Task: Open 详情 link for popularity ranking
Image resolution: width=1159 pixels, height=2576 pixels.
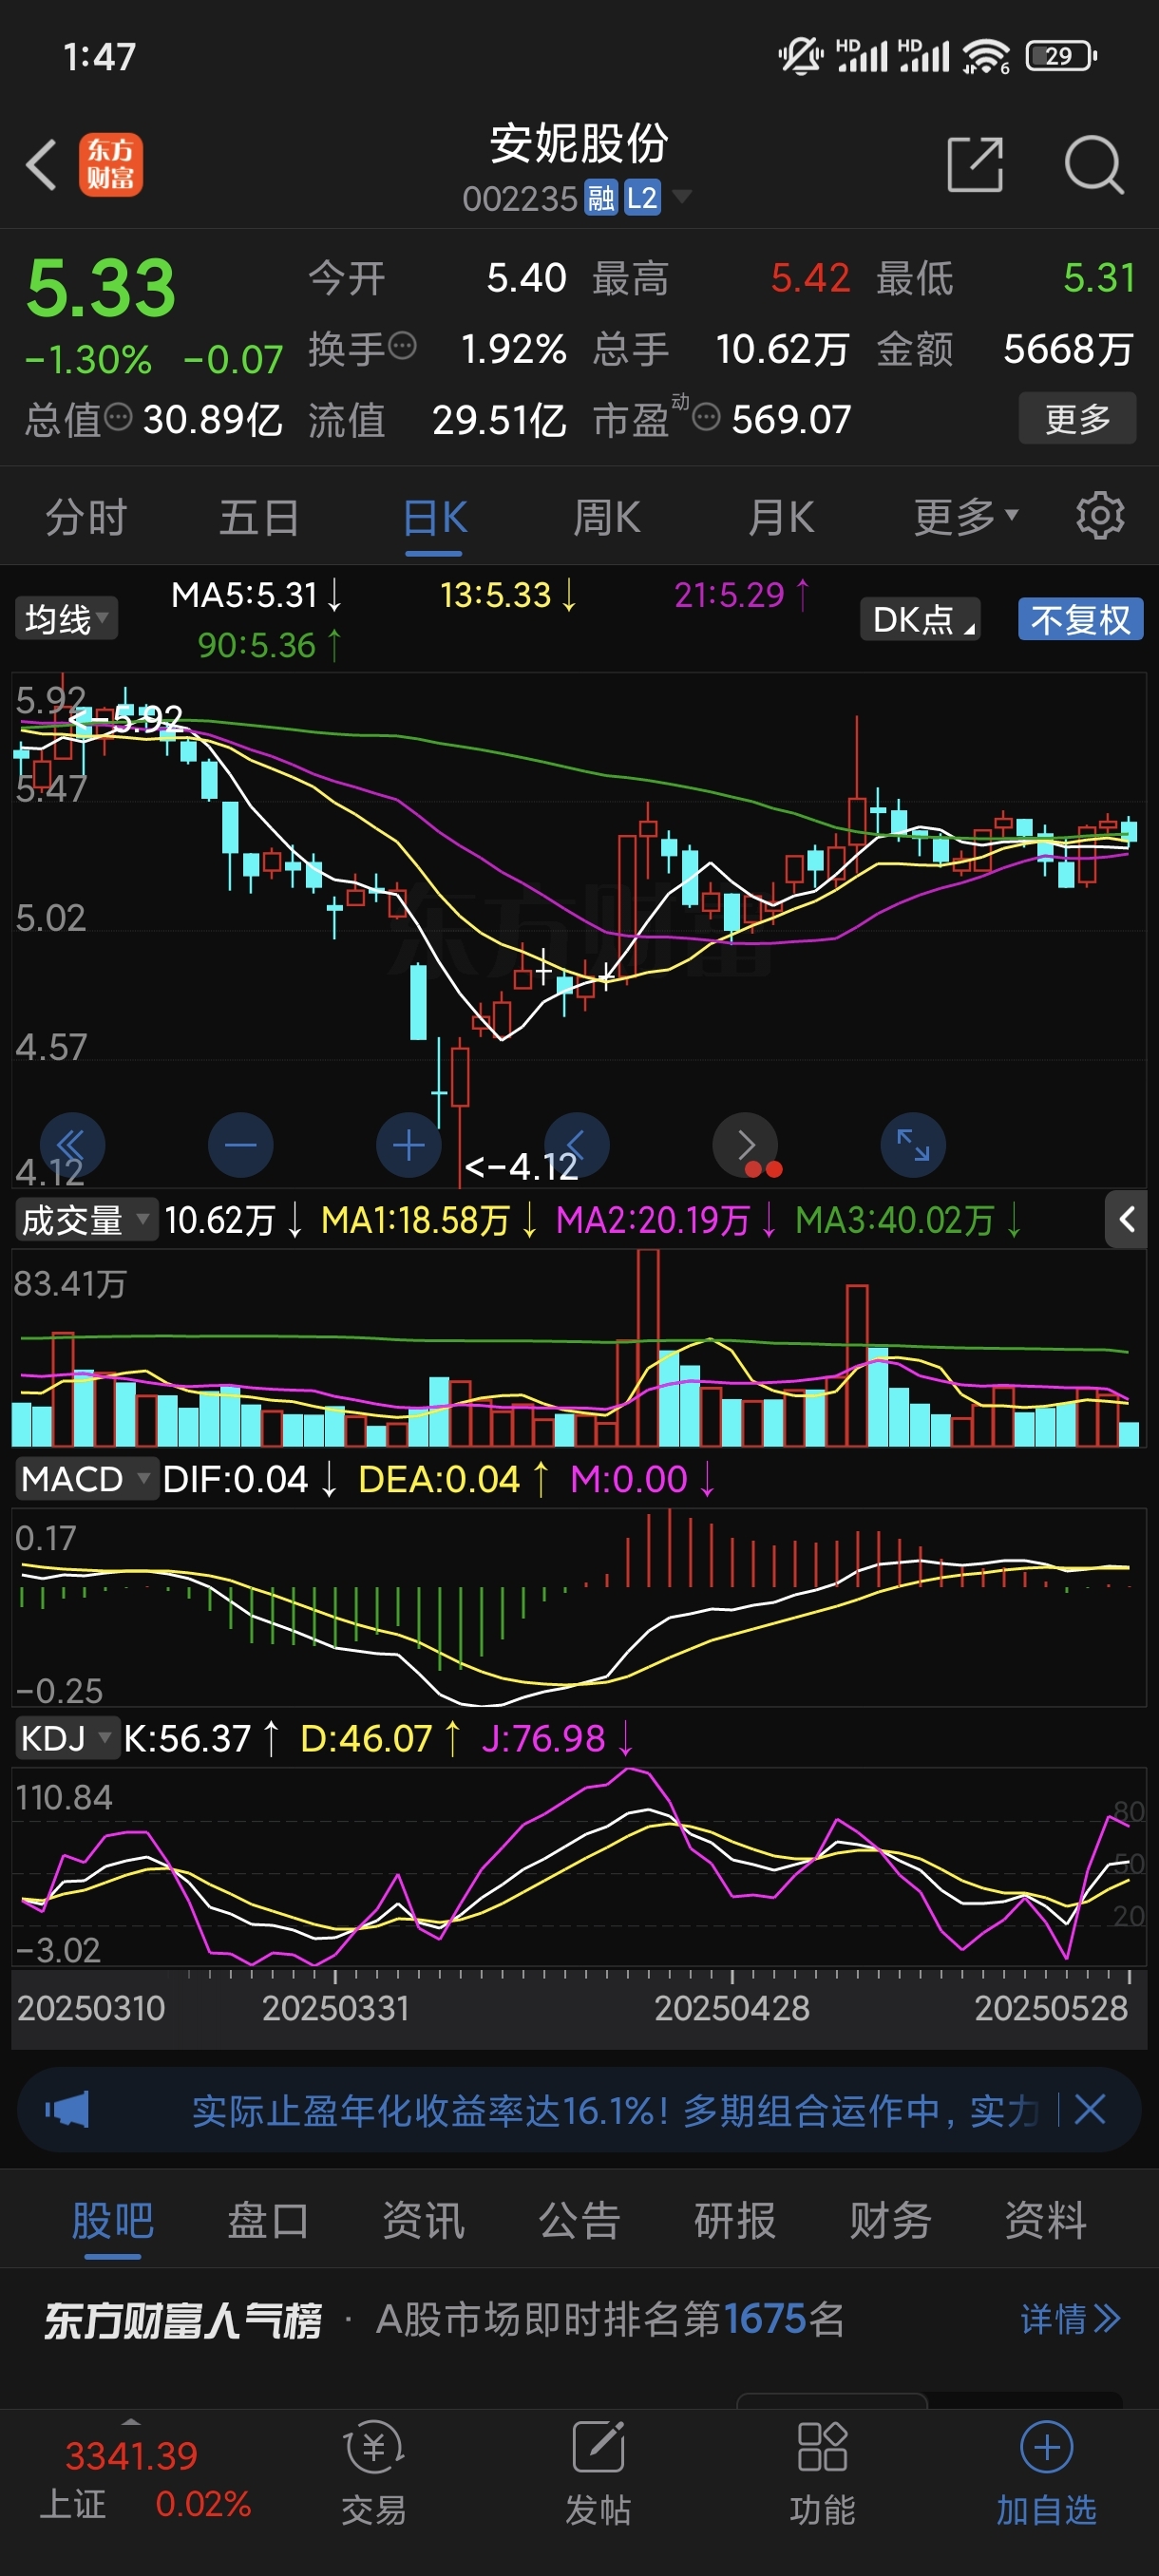Action: tap(1070, 2317)
